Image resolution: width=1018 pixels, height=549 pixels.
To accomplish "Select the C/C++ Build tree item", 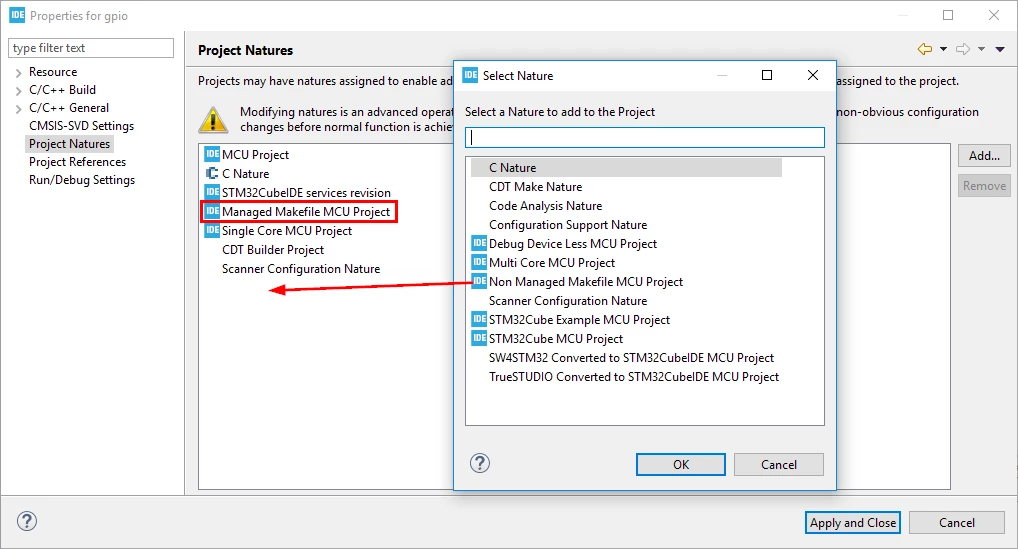I will point(62,90).
